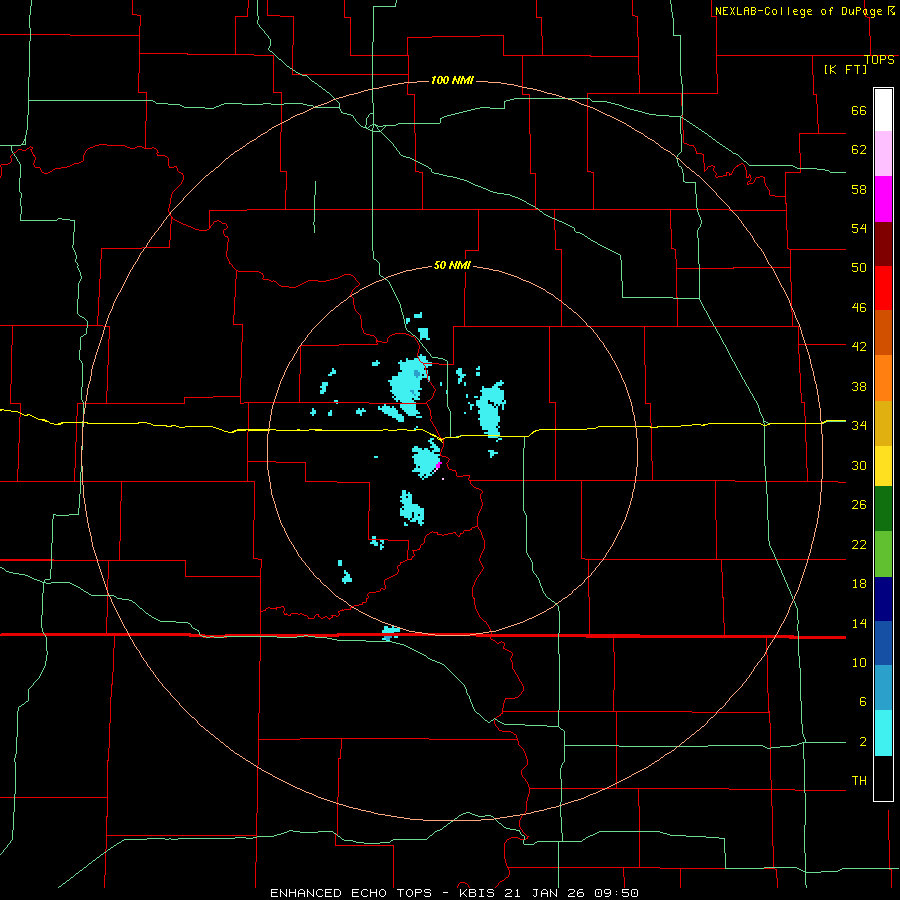Click the '21 JAN 26' date text
Image resolution: width=900 pixels, height=900 pixels.
tap(546, 893)
